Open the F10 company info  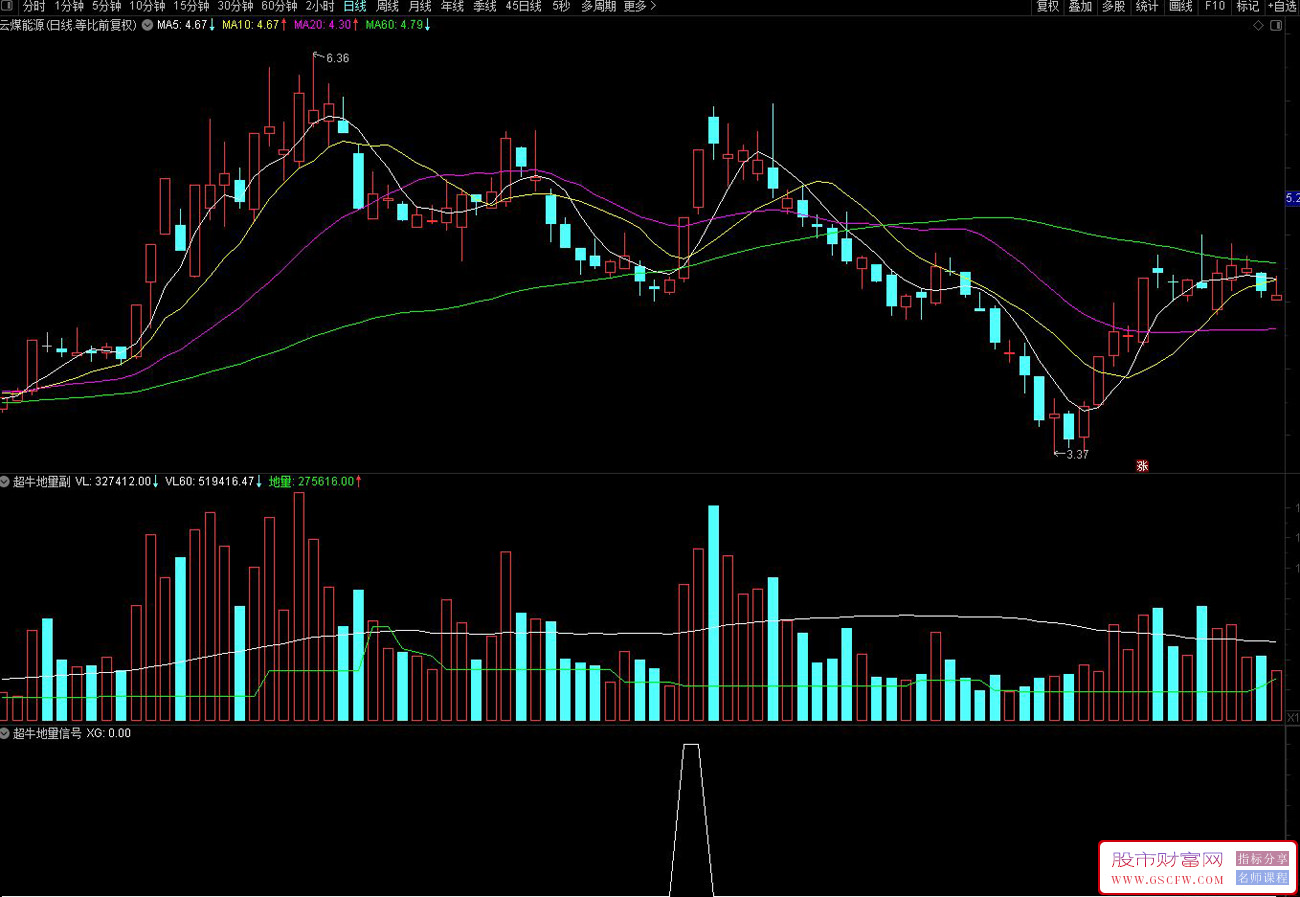tap(1215, 7)
